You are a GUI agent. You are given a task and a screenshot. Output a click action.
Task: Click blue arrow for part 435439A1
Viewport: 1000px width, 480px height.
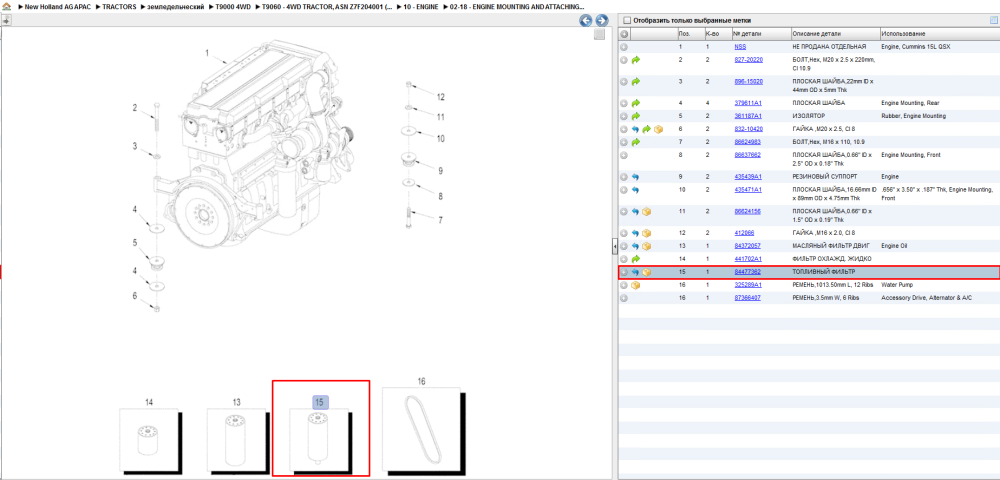coord(636,177)
